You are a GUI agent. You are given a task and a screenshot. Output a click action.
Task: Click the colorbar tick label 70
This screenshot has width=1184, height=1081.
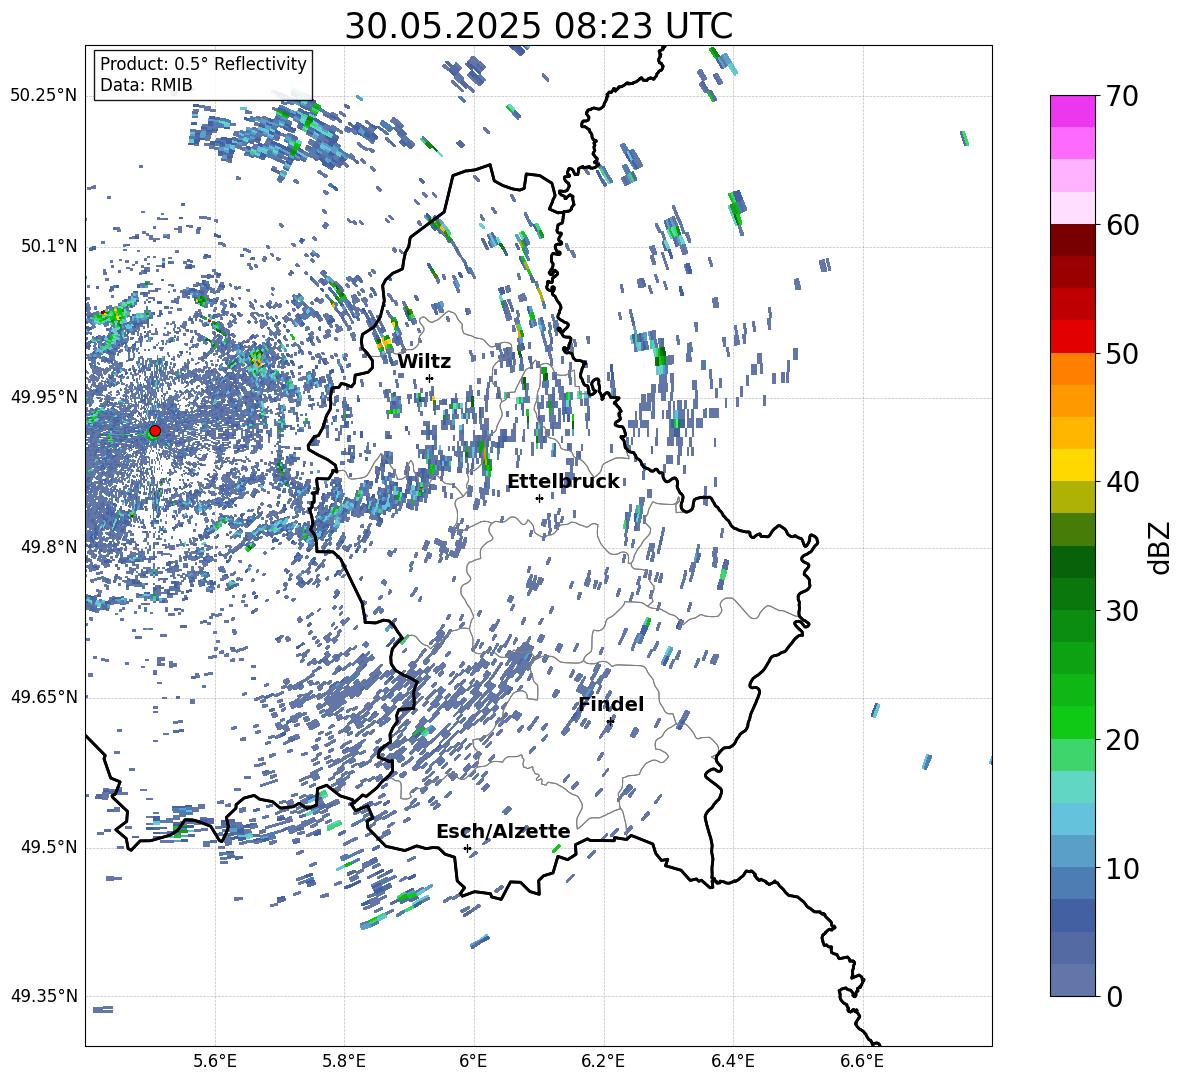(x=1123, y=97)
